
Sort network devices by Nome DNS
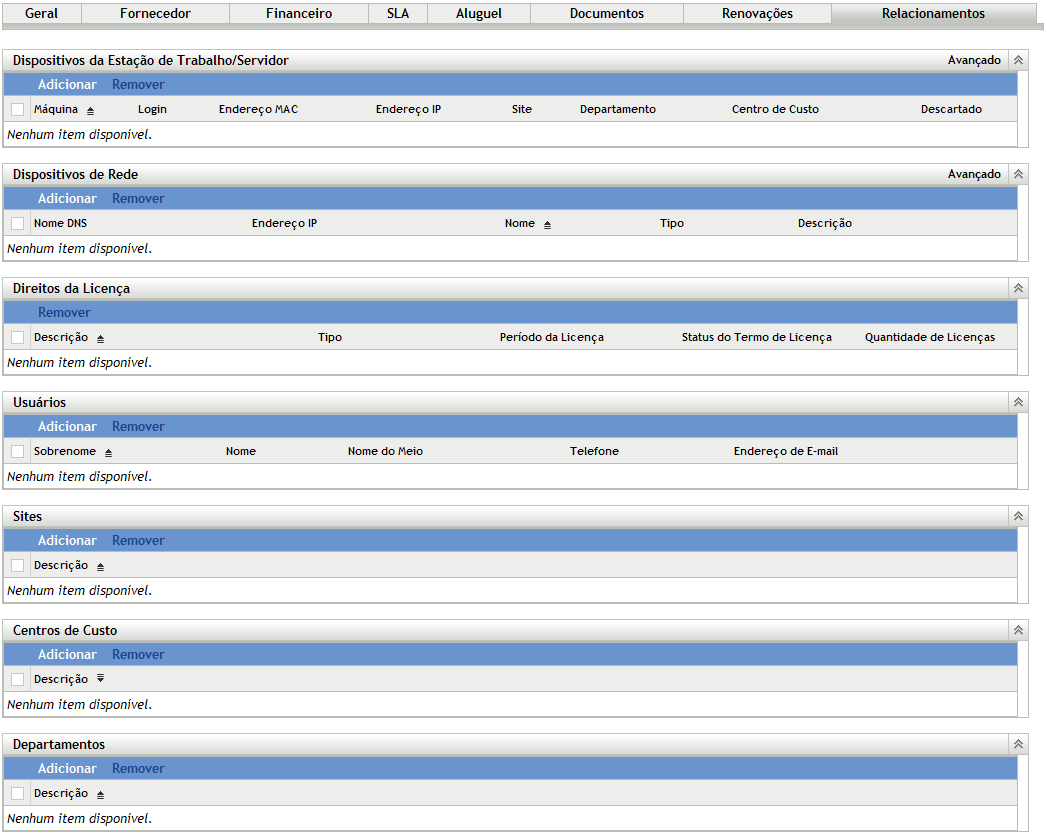click(60, 224)
